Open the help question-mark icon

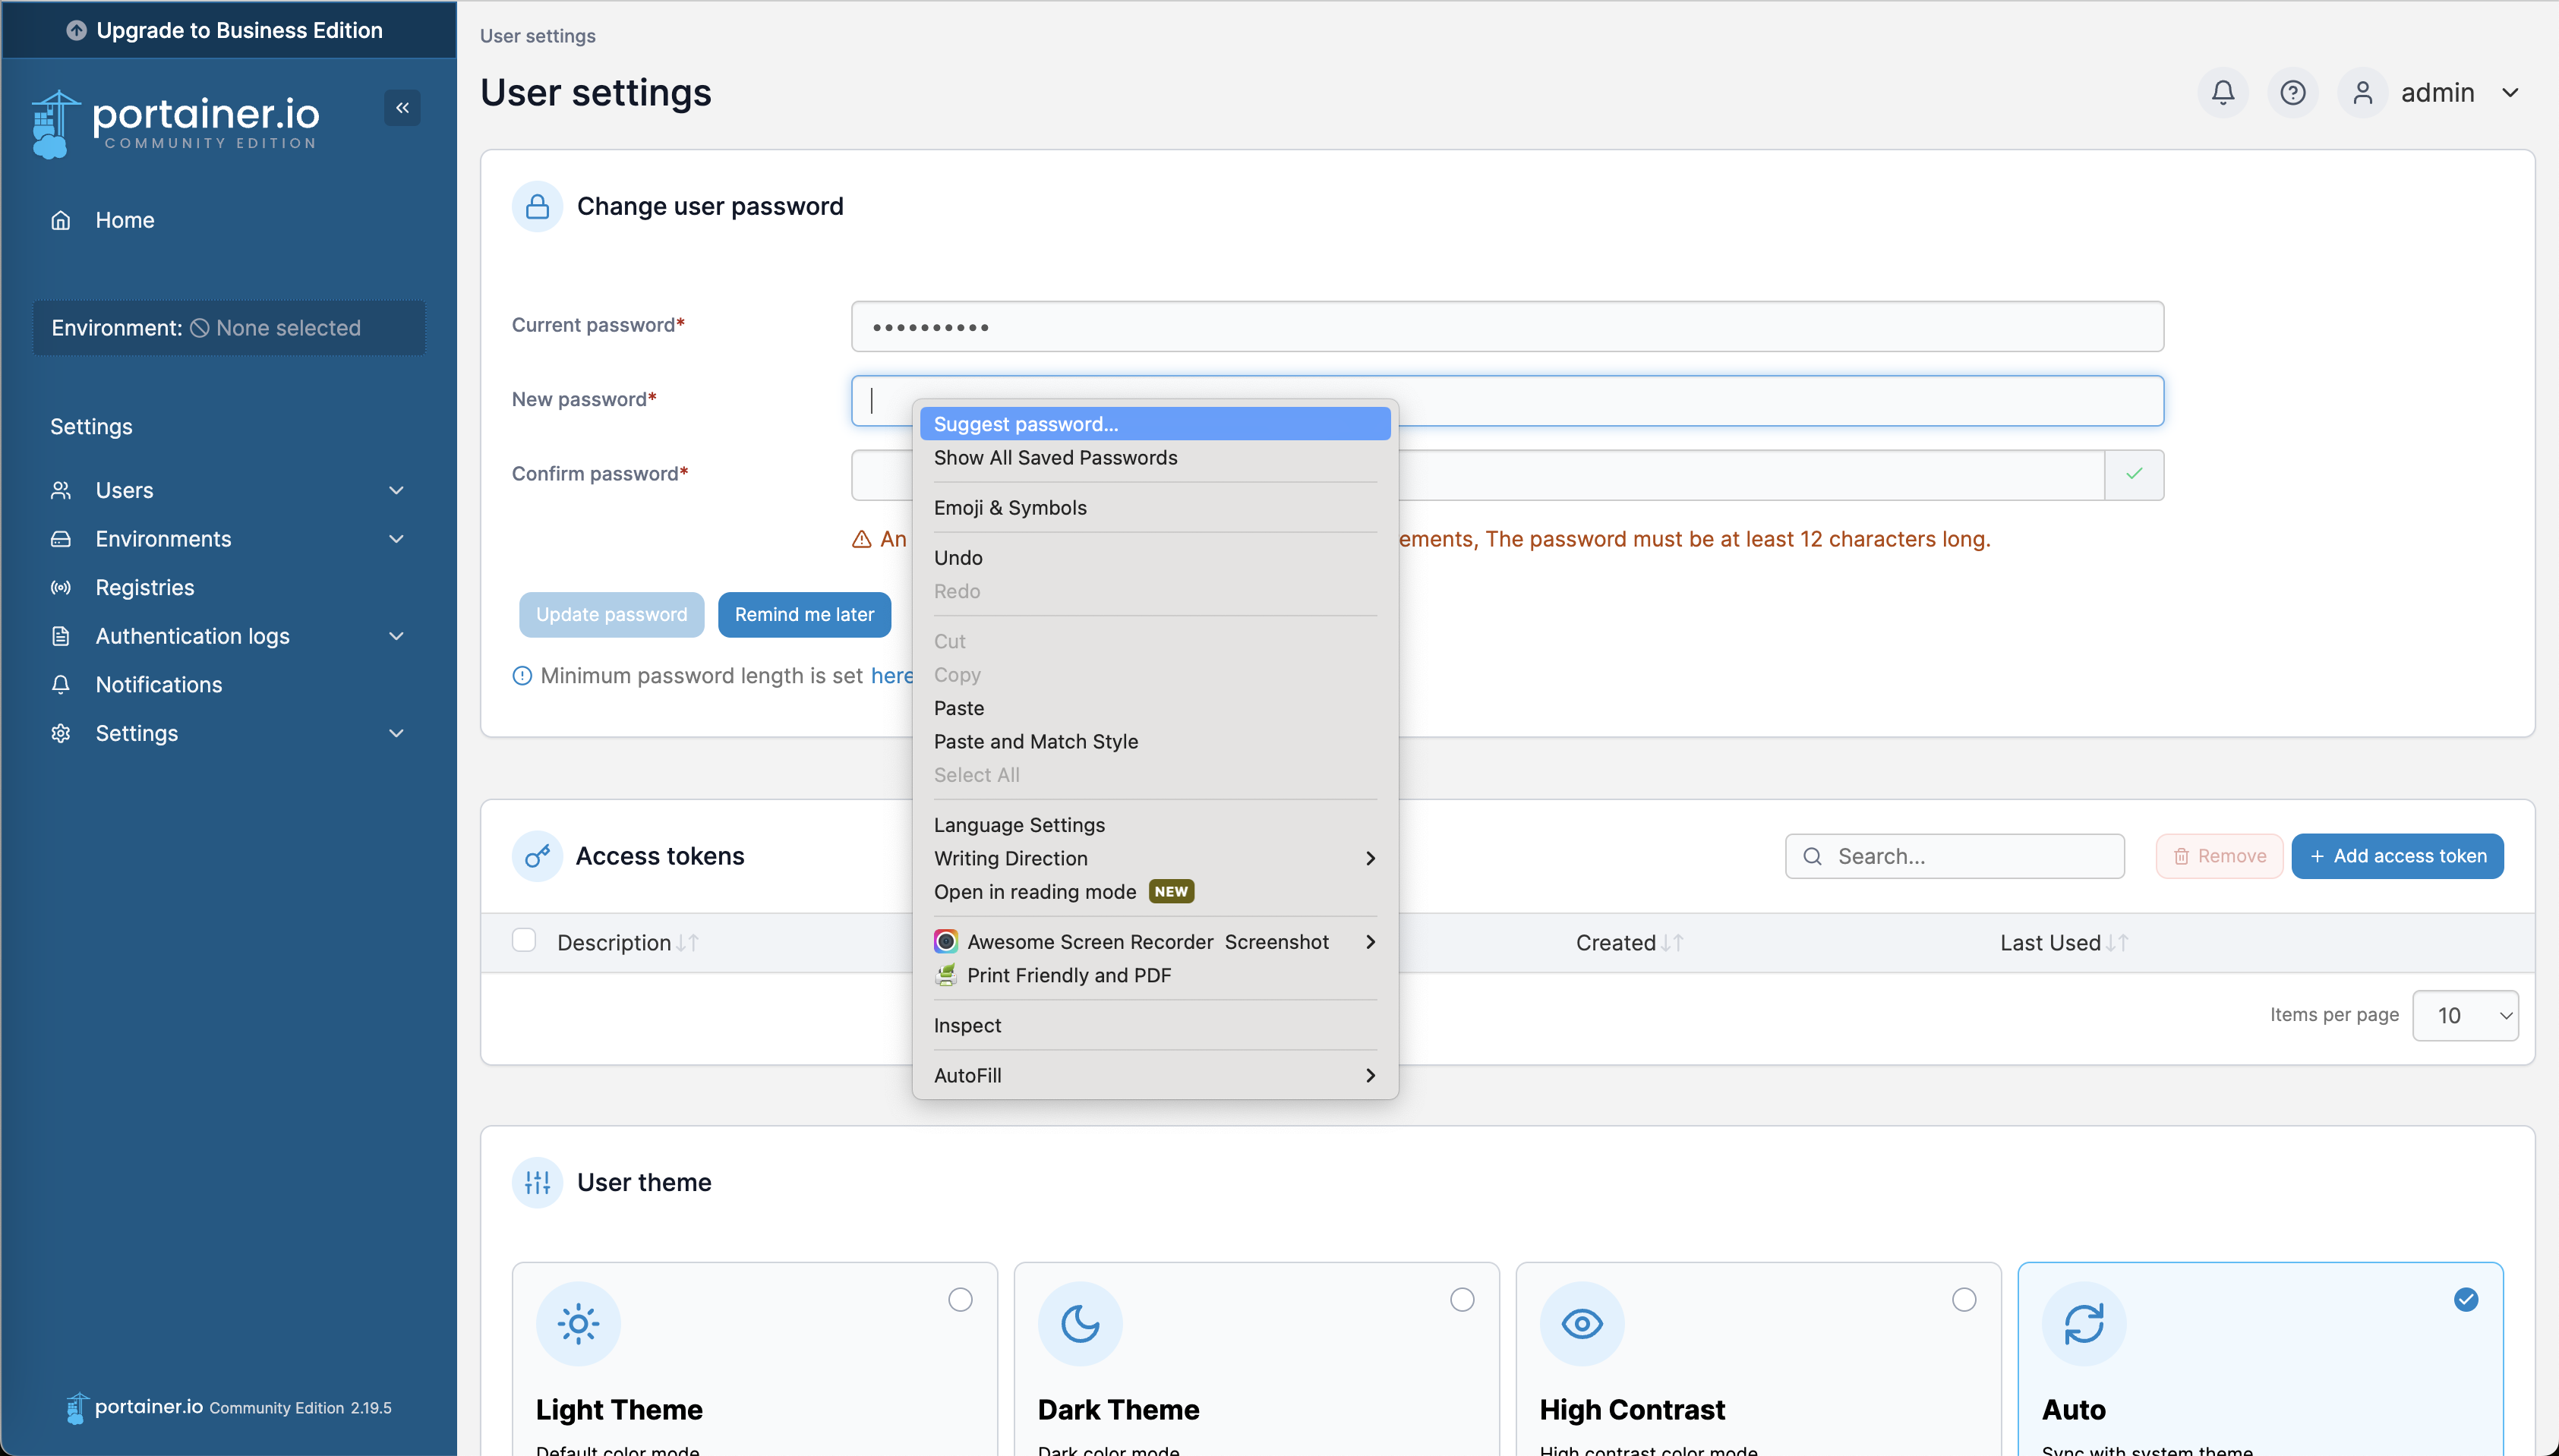click(x=2292, y=93)
